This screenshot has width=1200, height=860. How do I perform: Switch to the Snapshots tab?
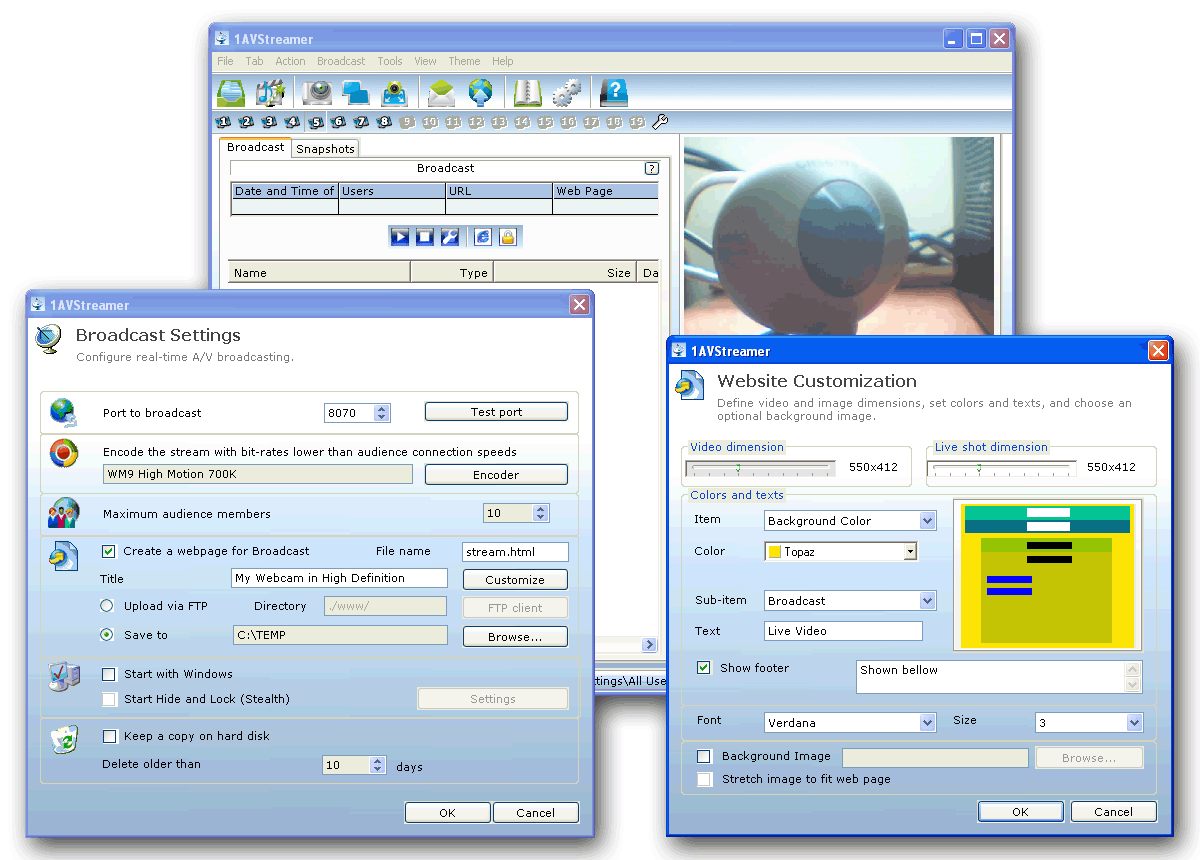pyautogui.click(x=325, y=149)
